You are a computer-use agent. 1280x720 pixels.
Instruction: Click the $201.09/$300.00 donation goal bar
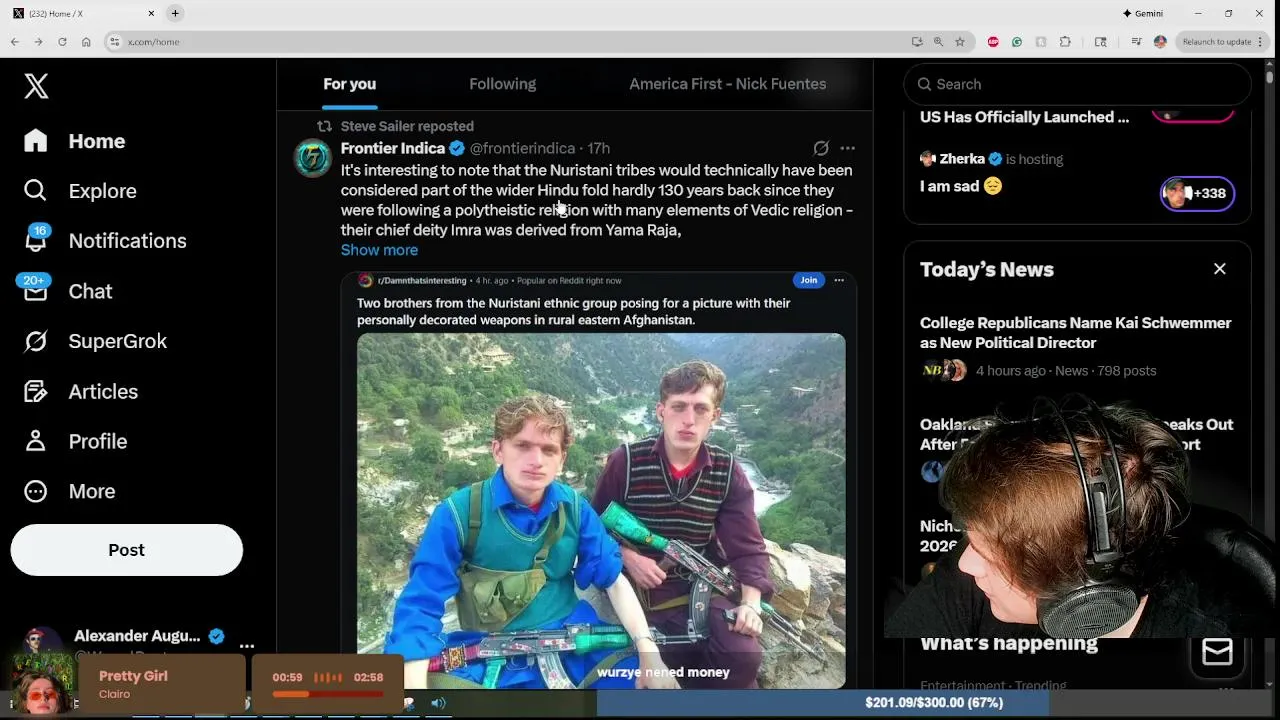click(x=934, y=703)
